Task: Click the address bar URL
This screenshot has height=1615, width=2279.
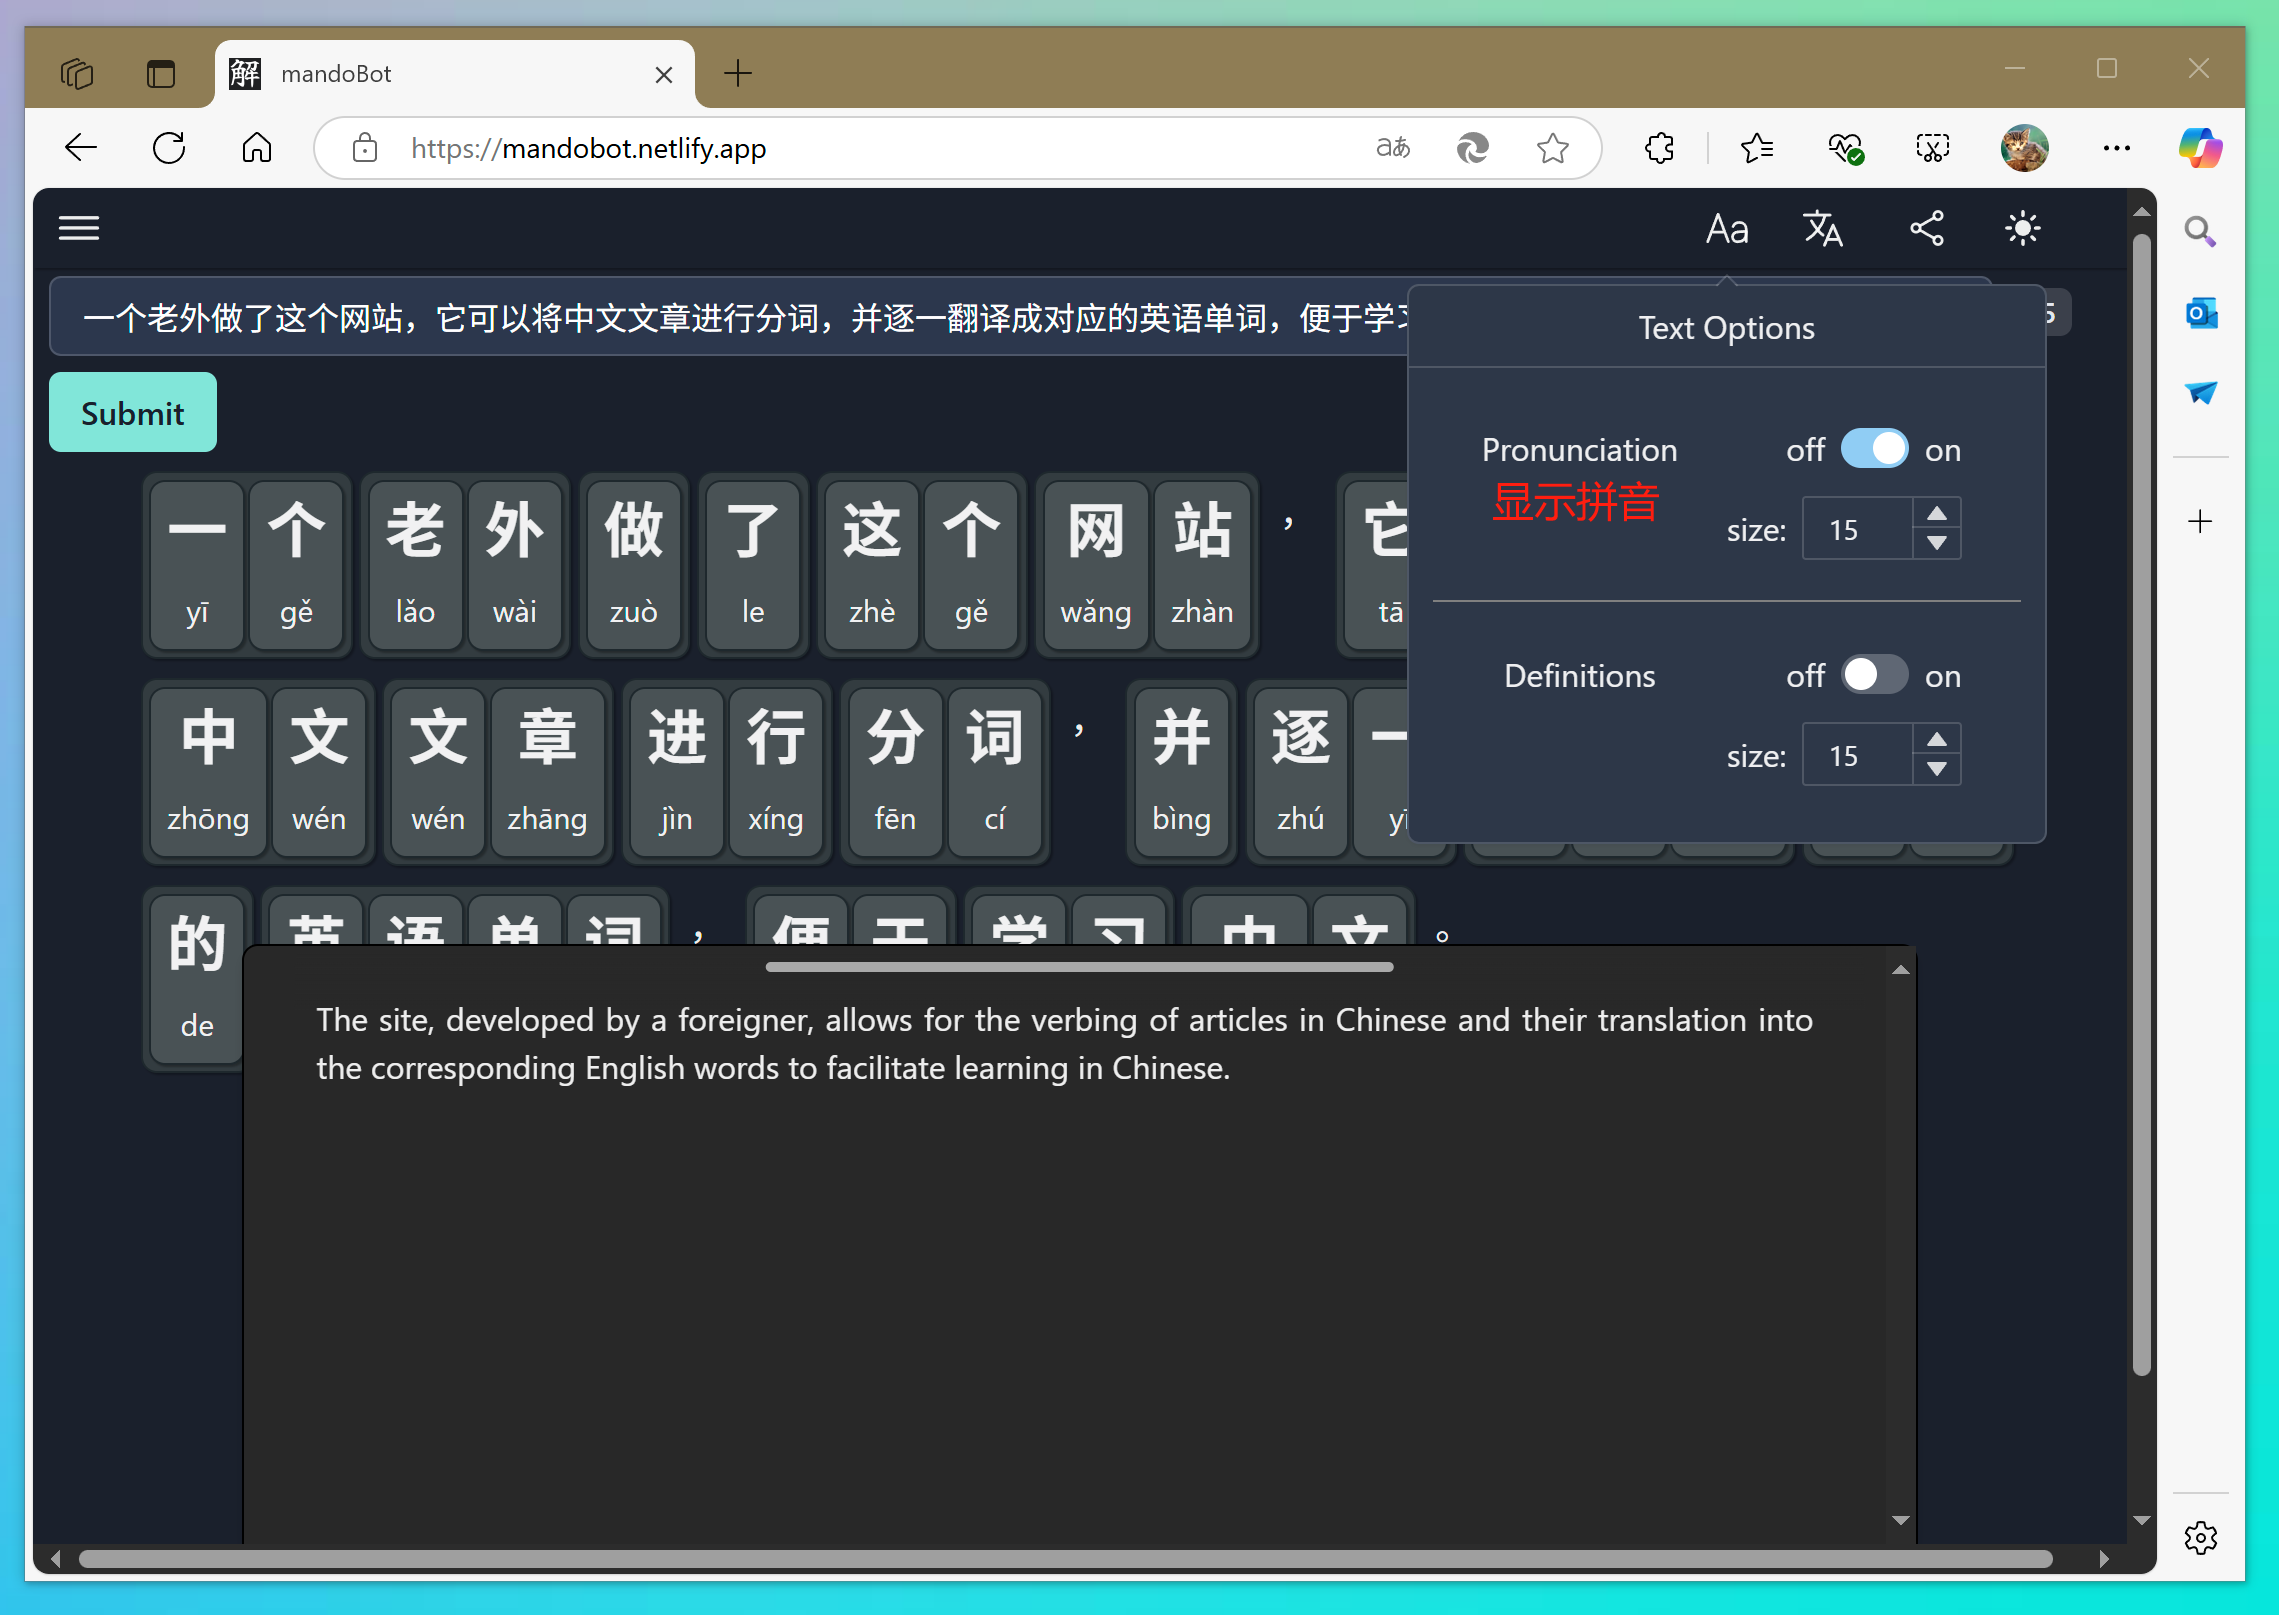Action: [x=588, y=148]
